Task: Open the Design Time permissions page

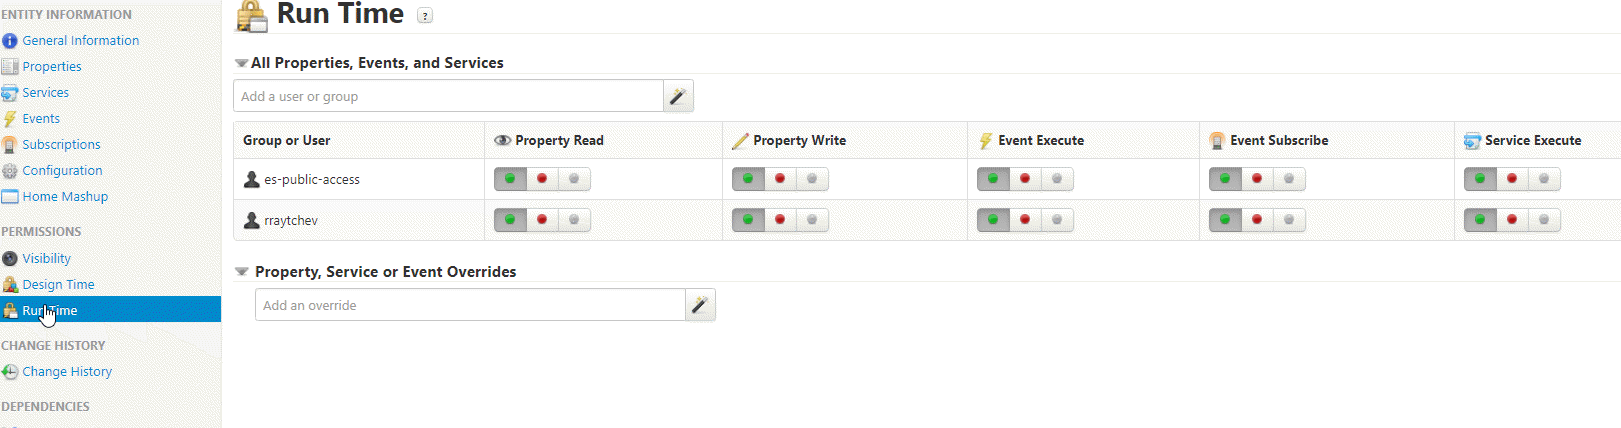Action: 58,285
